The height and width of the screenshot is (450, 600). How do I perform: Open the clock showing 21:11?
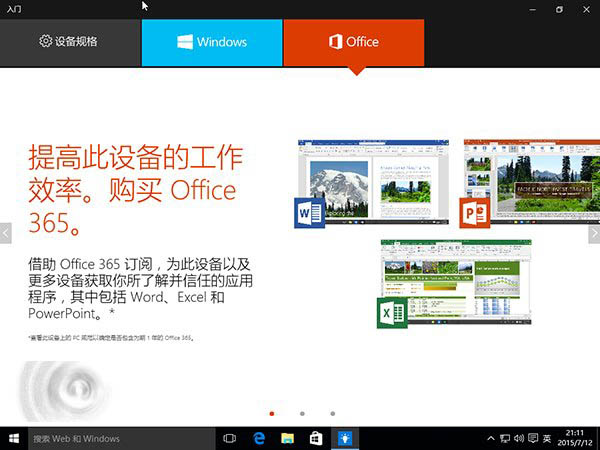pos(575,438)
